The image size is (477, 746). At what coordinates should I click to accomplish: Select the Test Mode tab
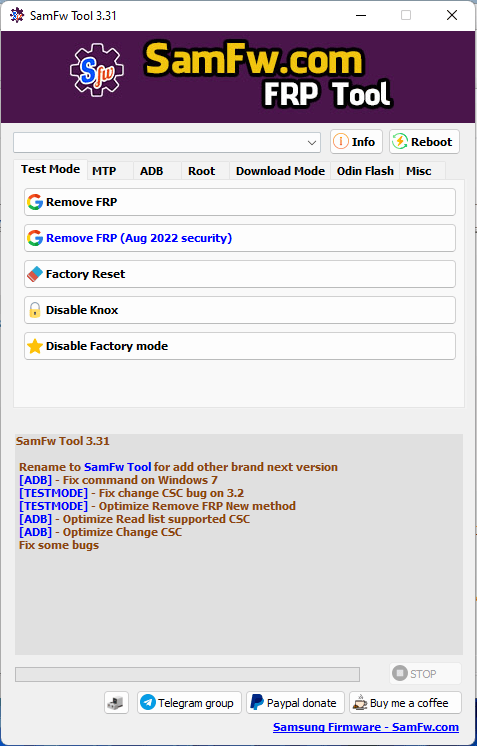(50, 169)
